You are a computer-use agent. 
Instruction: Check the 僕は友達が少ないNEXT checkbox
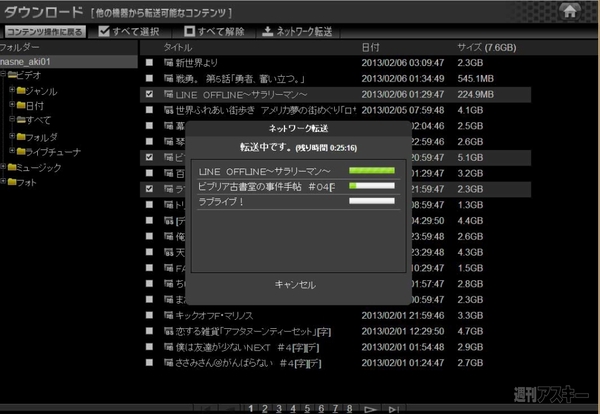[x=149, y=347]
